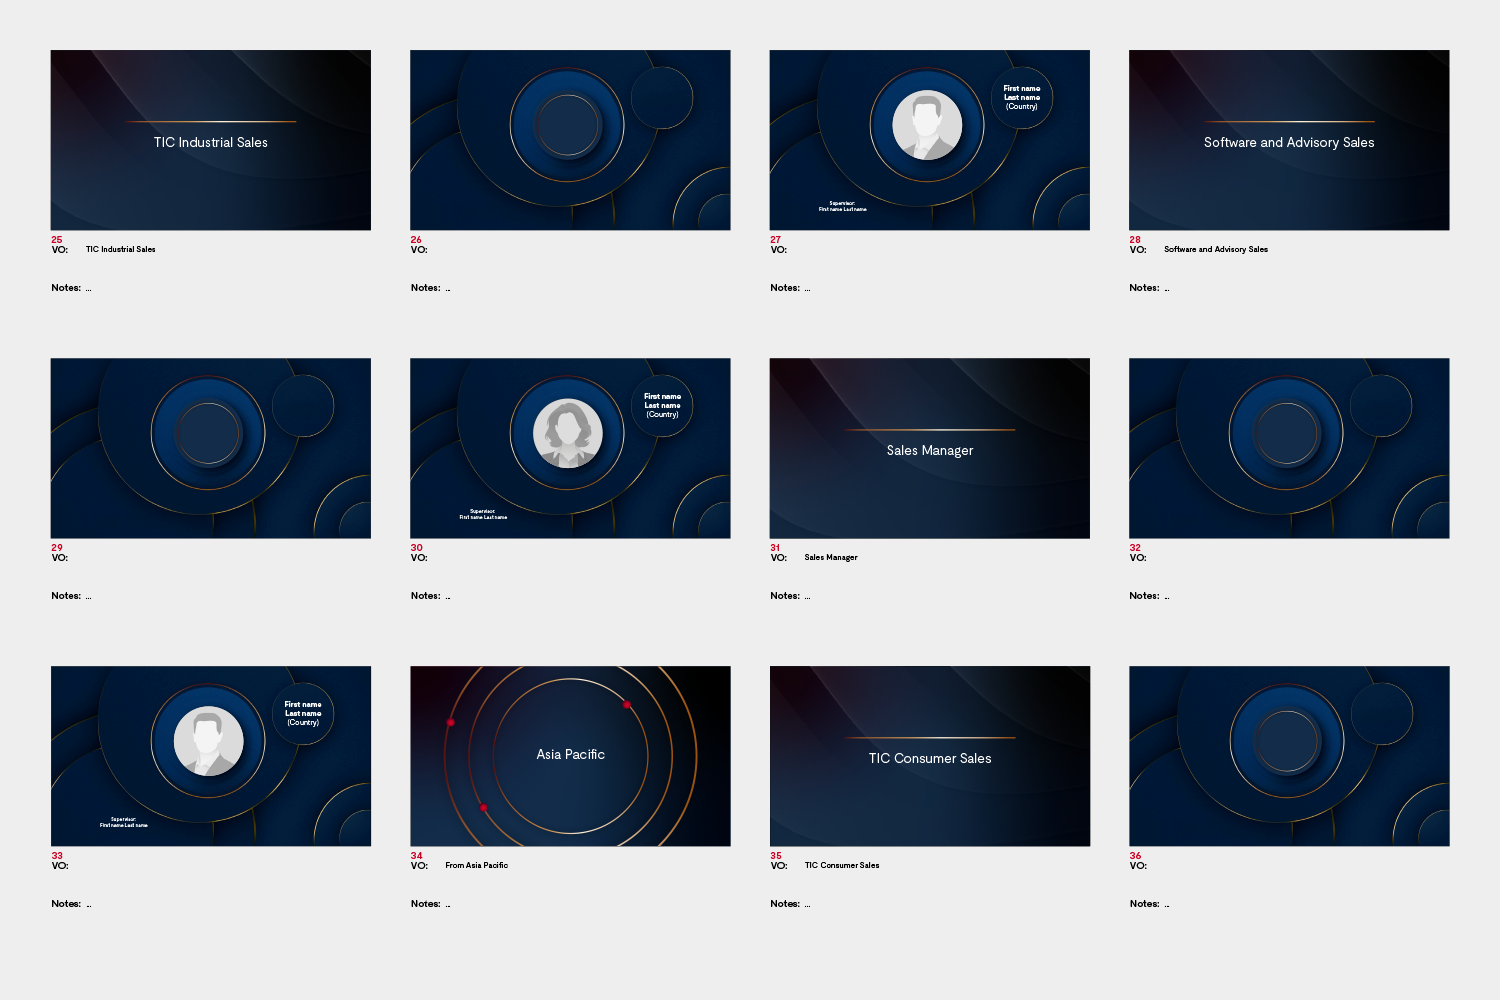
Task: Click frame number 30 label
Action: pos(416,548)
